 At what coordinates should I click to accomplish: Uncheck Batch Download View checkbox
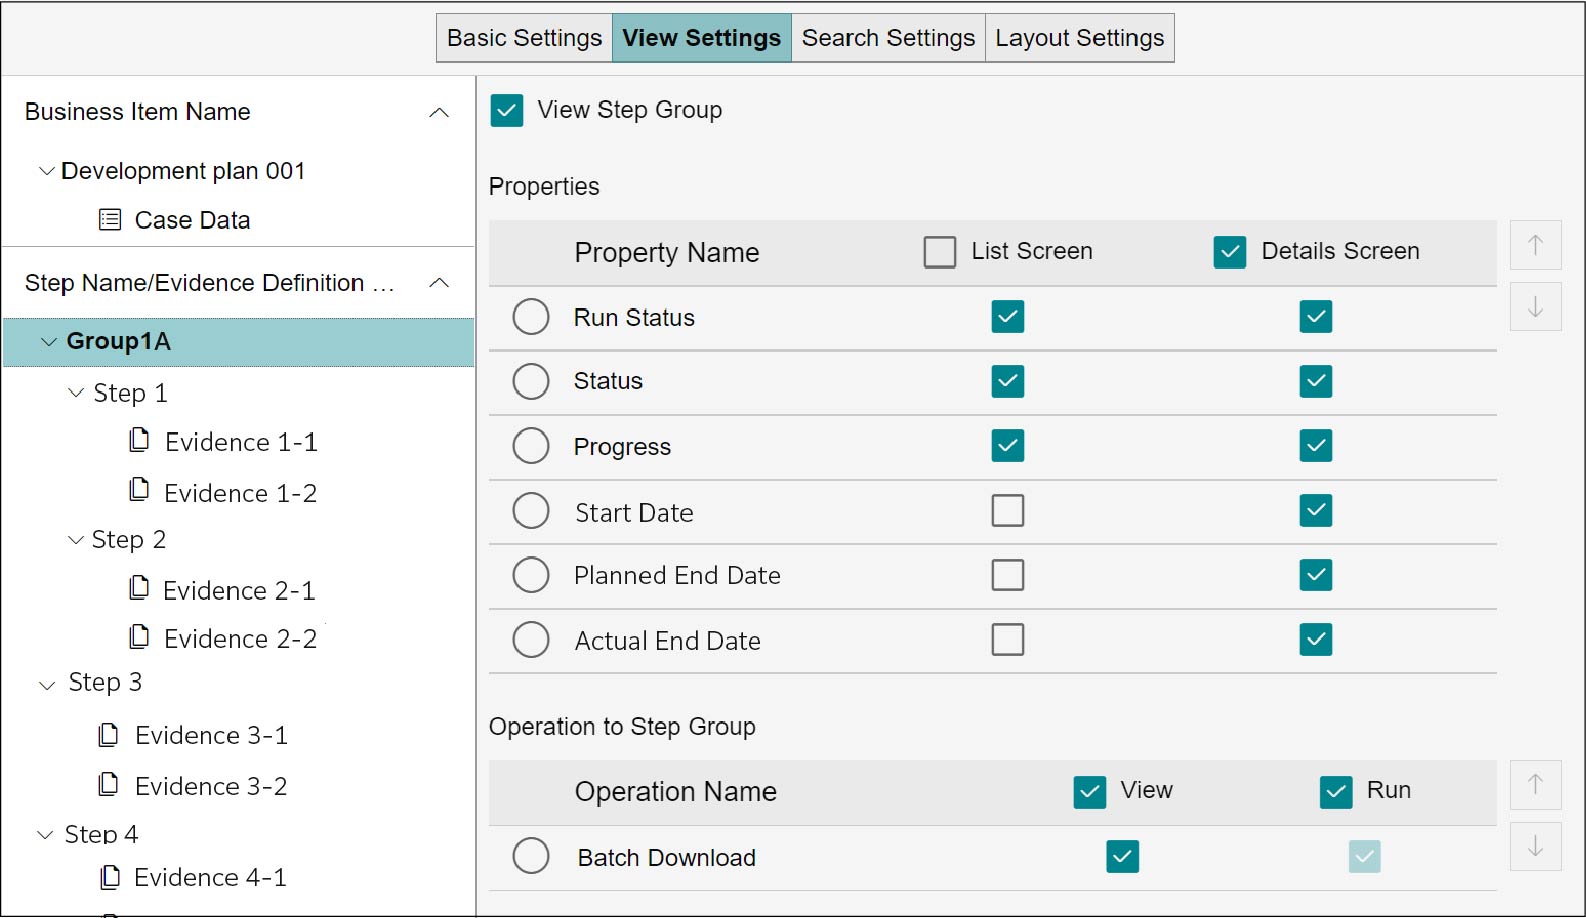pyautogui.click(x=1123, y=856)
